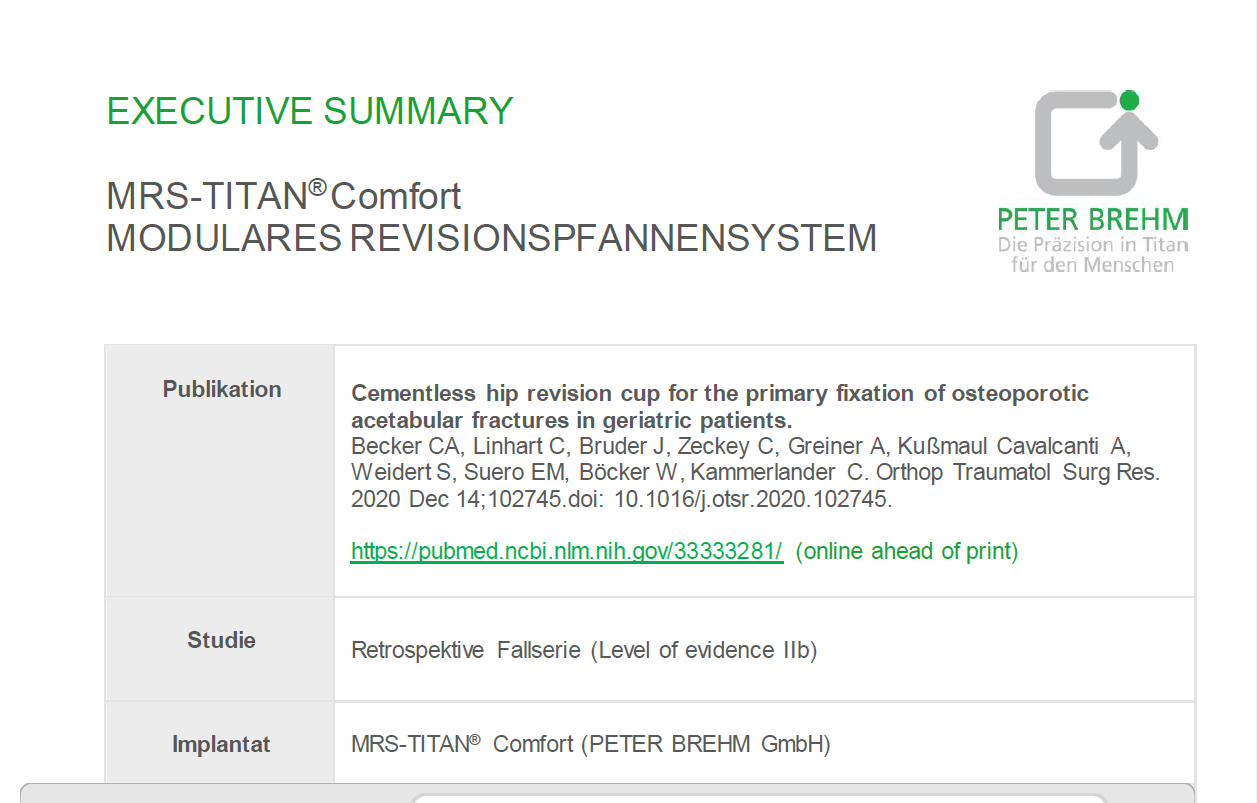Click the MODULARES REVISIONSPFANNENSYSTEM heading

(491, 239)
